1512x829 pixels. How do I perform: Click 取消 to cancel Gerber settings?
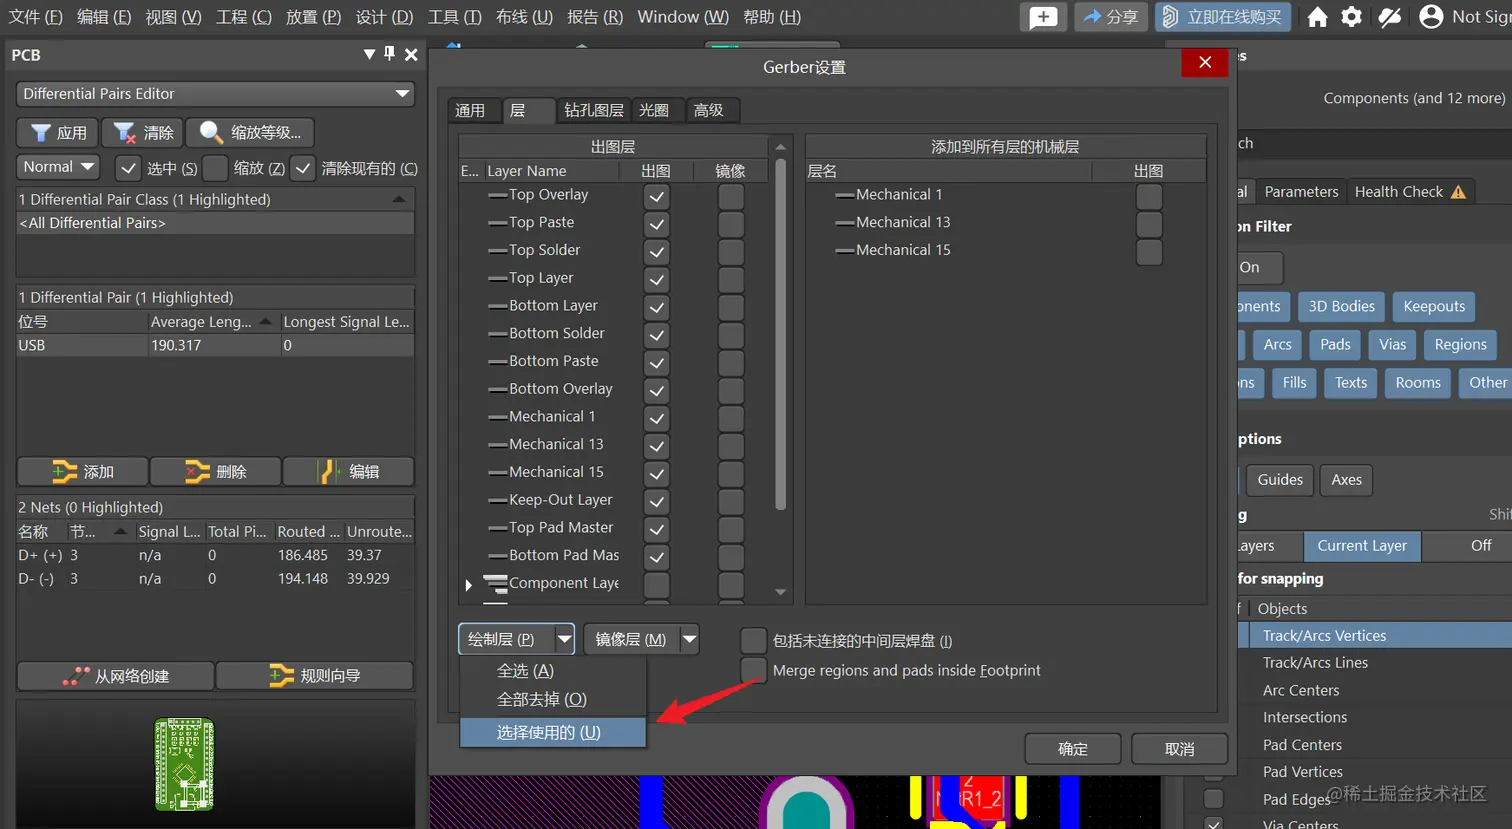[1179, 749]
